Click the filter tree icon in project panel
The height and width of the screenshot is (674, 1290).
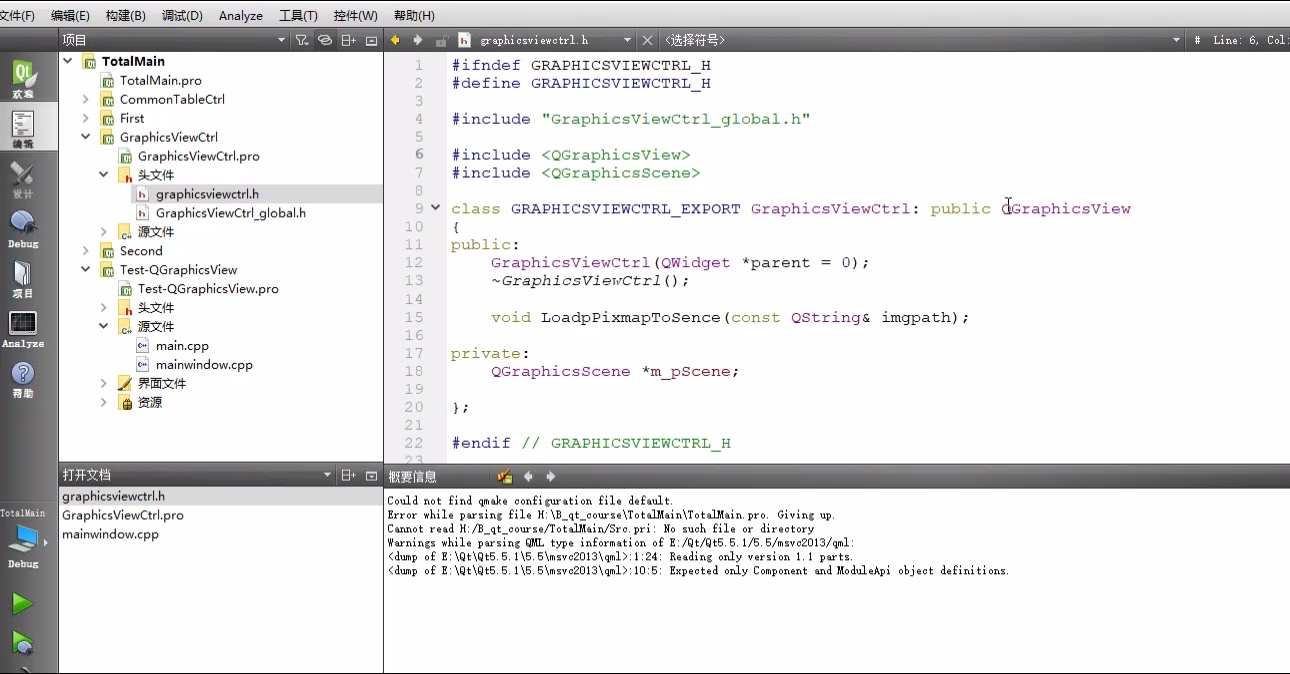tap(302, 40)
